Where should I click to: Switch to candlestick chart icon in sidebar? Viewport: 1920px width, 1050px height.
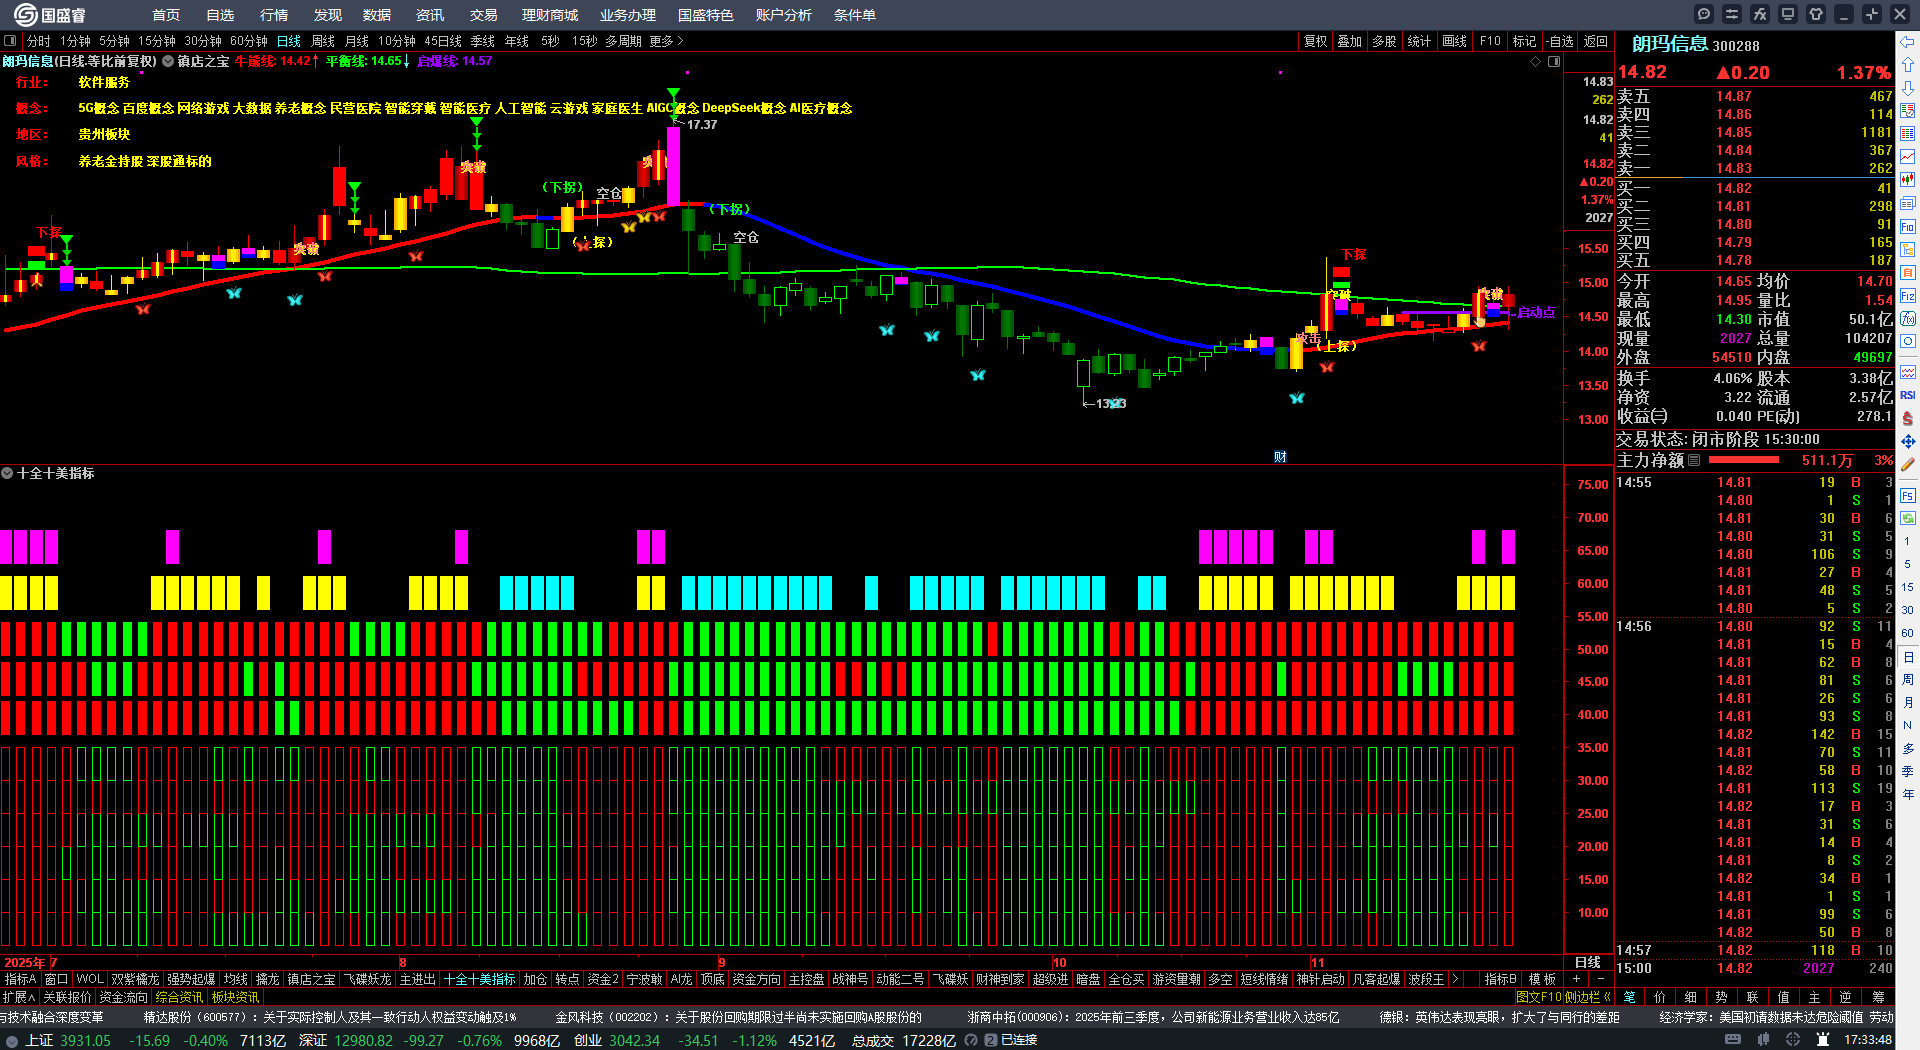point(1908,180)
